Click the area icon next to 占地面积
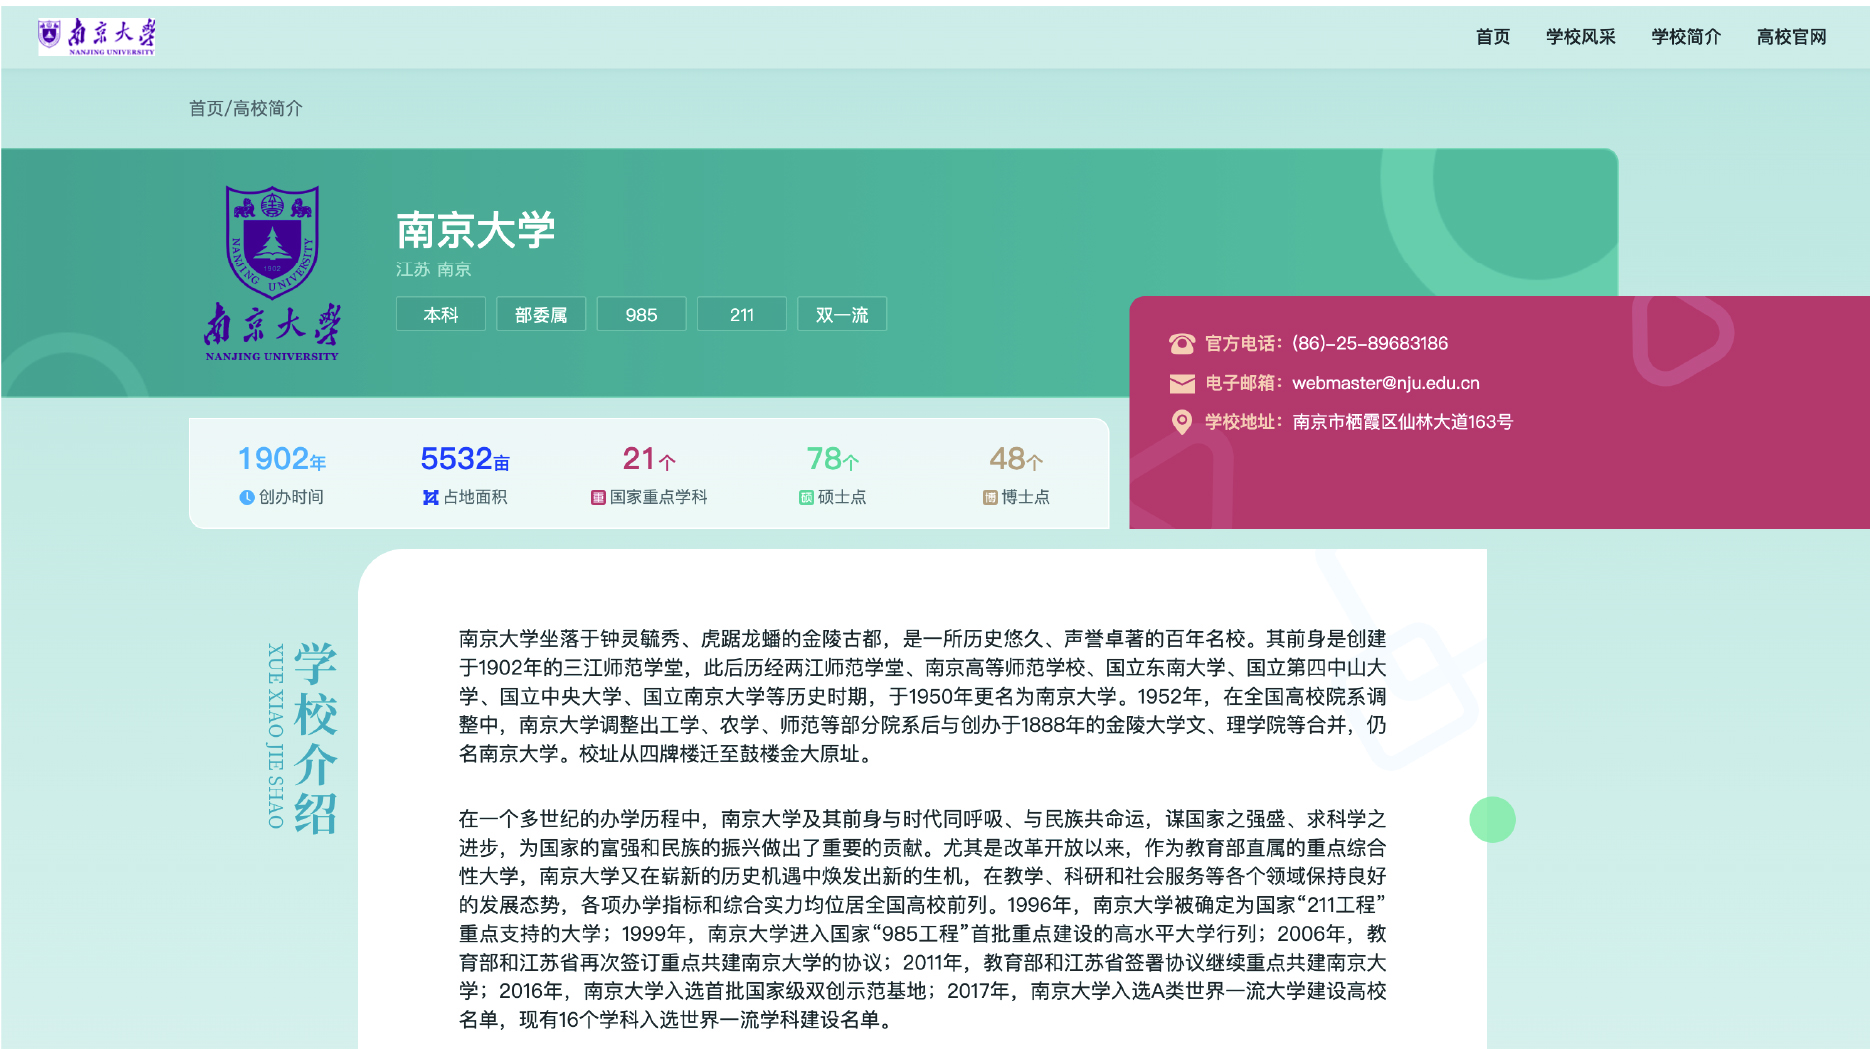This screenshot has height=1049, width=1870. 430,497
